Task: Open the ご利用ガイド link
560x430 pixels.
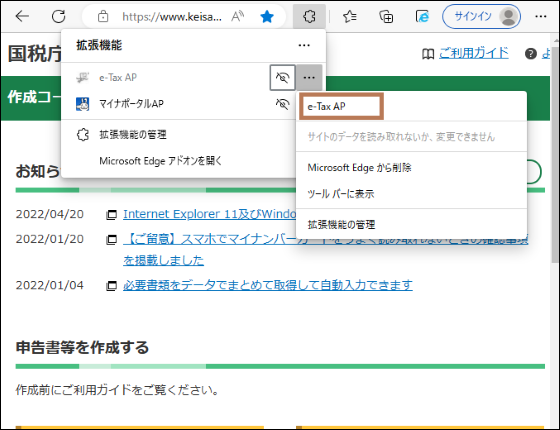Action: [x=474, y=53]
